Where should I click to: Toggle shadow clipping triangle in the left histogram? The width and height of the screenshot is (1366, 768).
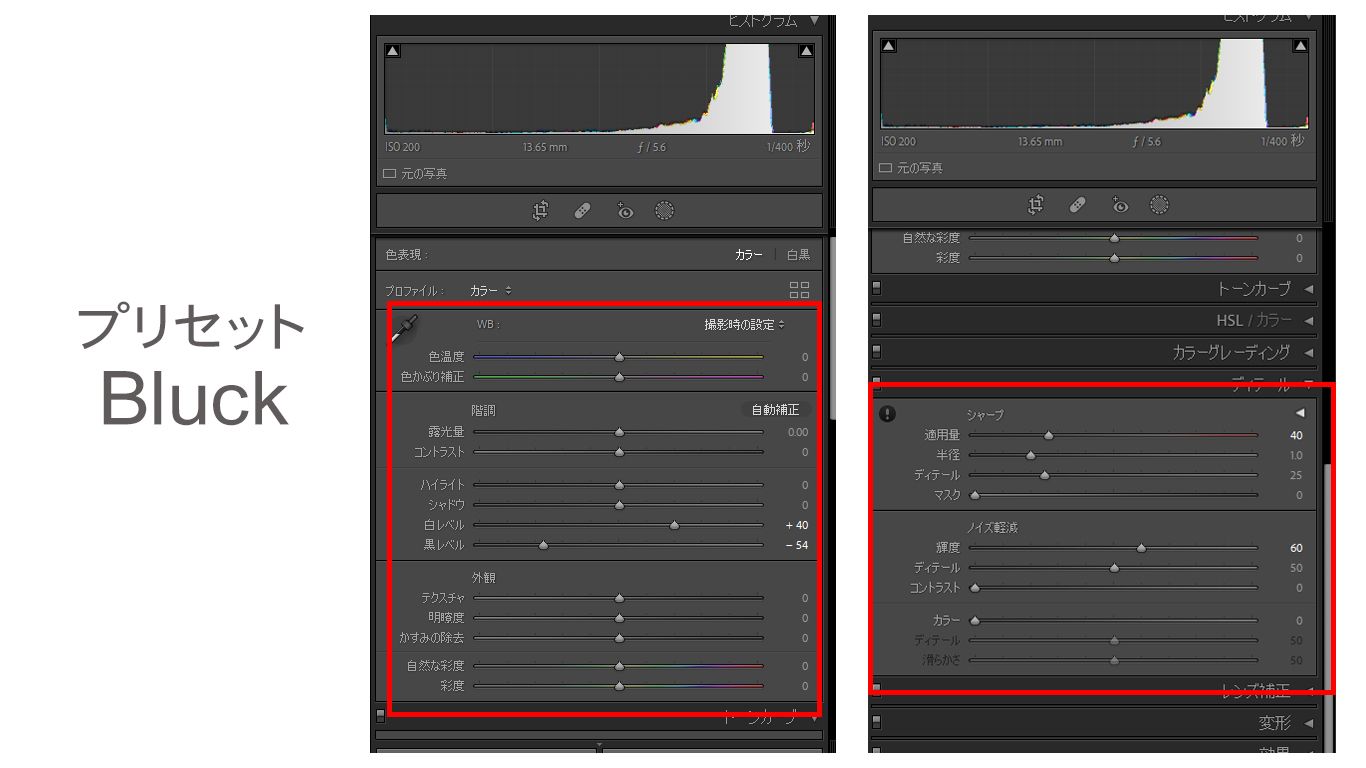[392, 51]
